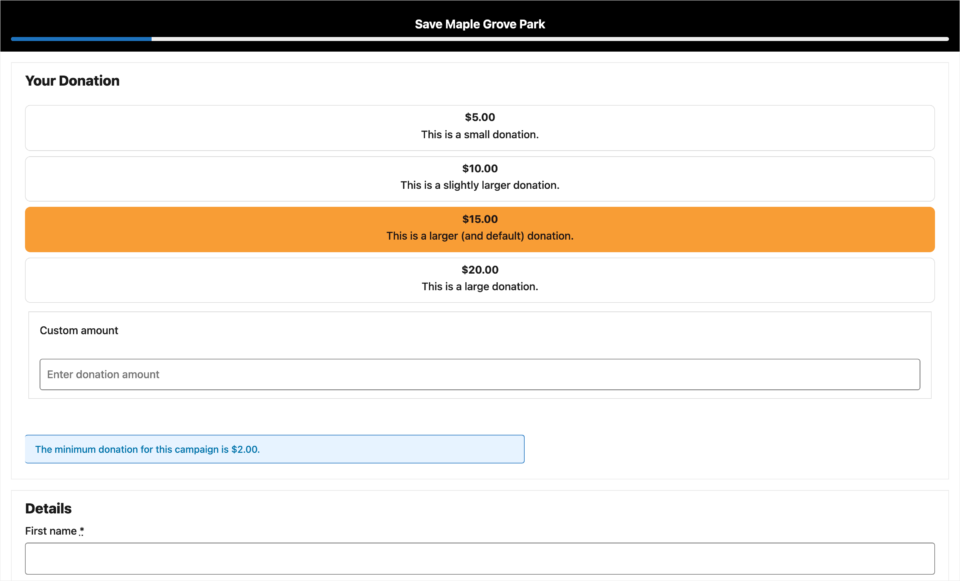The image size is (960, 581).
Task: Click the Custom amount label
Action: tap(79, 331)
